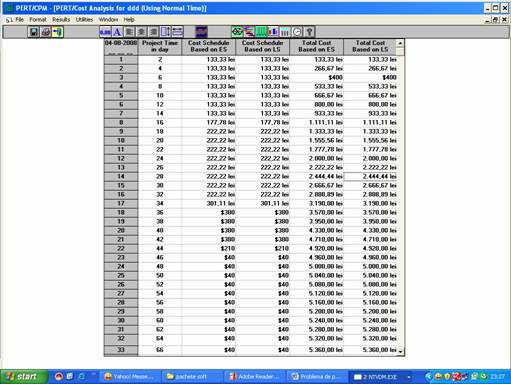Click the help question mark icon
Screen dimensions: 511x384
coord(309,32)
